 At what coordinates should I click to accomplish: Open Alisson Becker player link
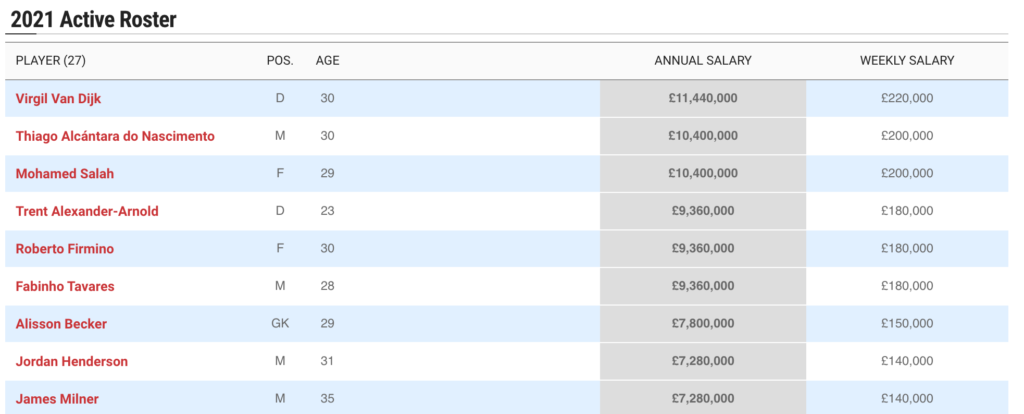click(x=61, y=324)
